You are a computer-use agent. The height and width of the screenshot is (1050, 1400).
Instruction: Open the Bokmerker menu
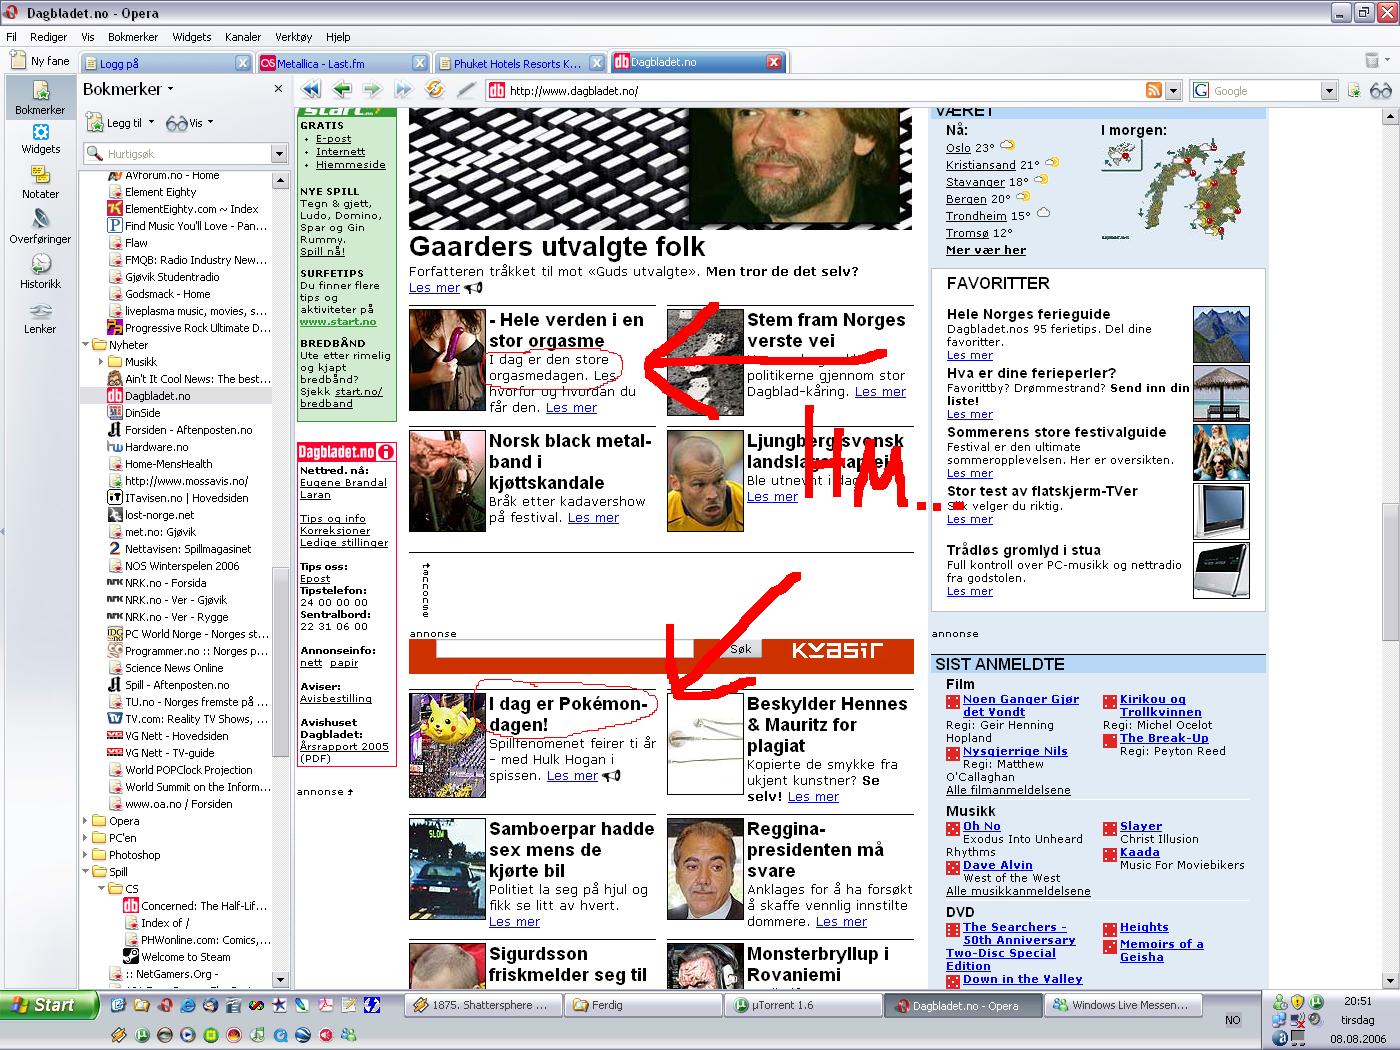click(133, 37)
